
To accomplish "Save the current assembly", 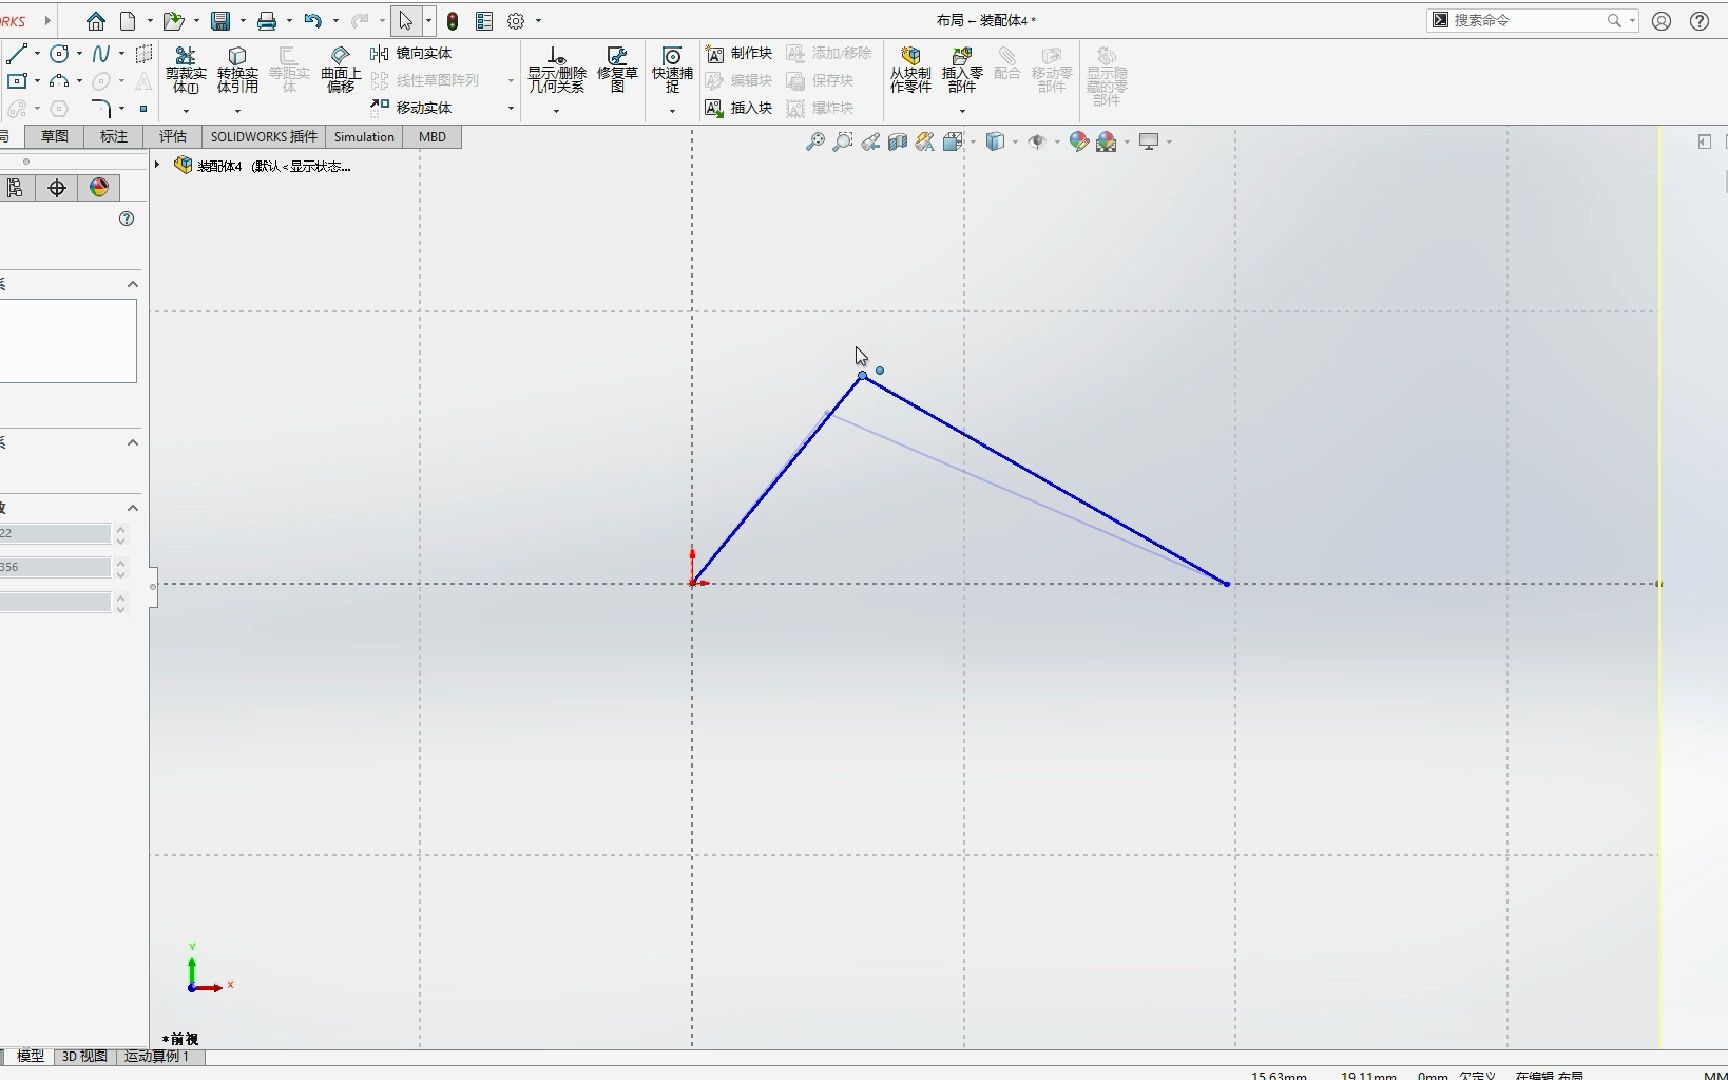I will pos(221,21).
